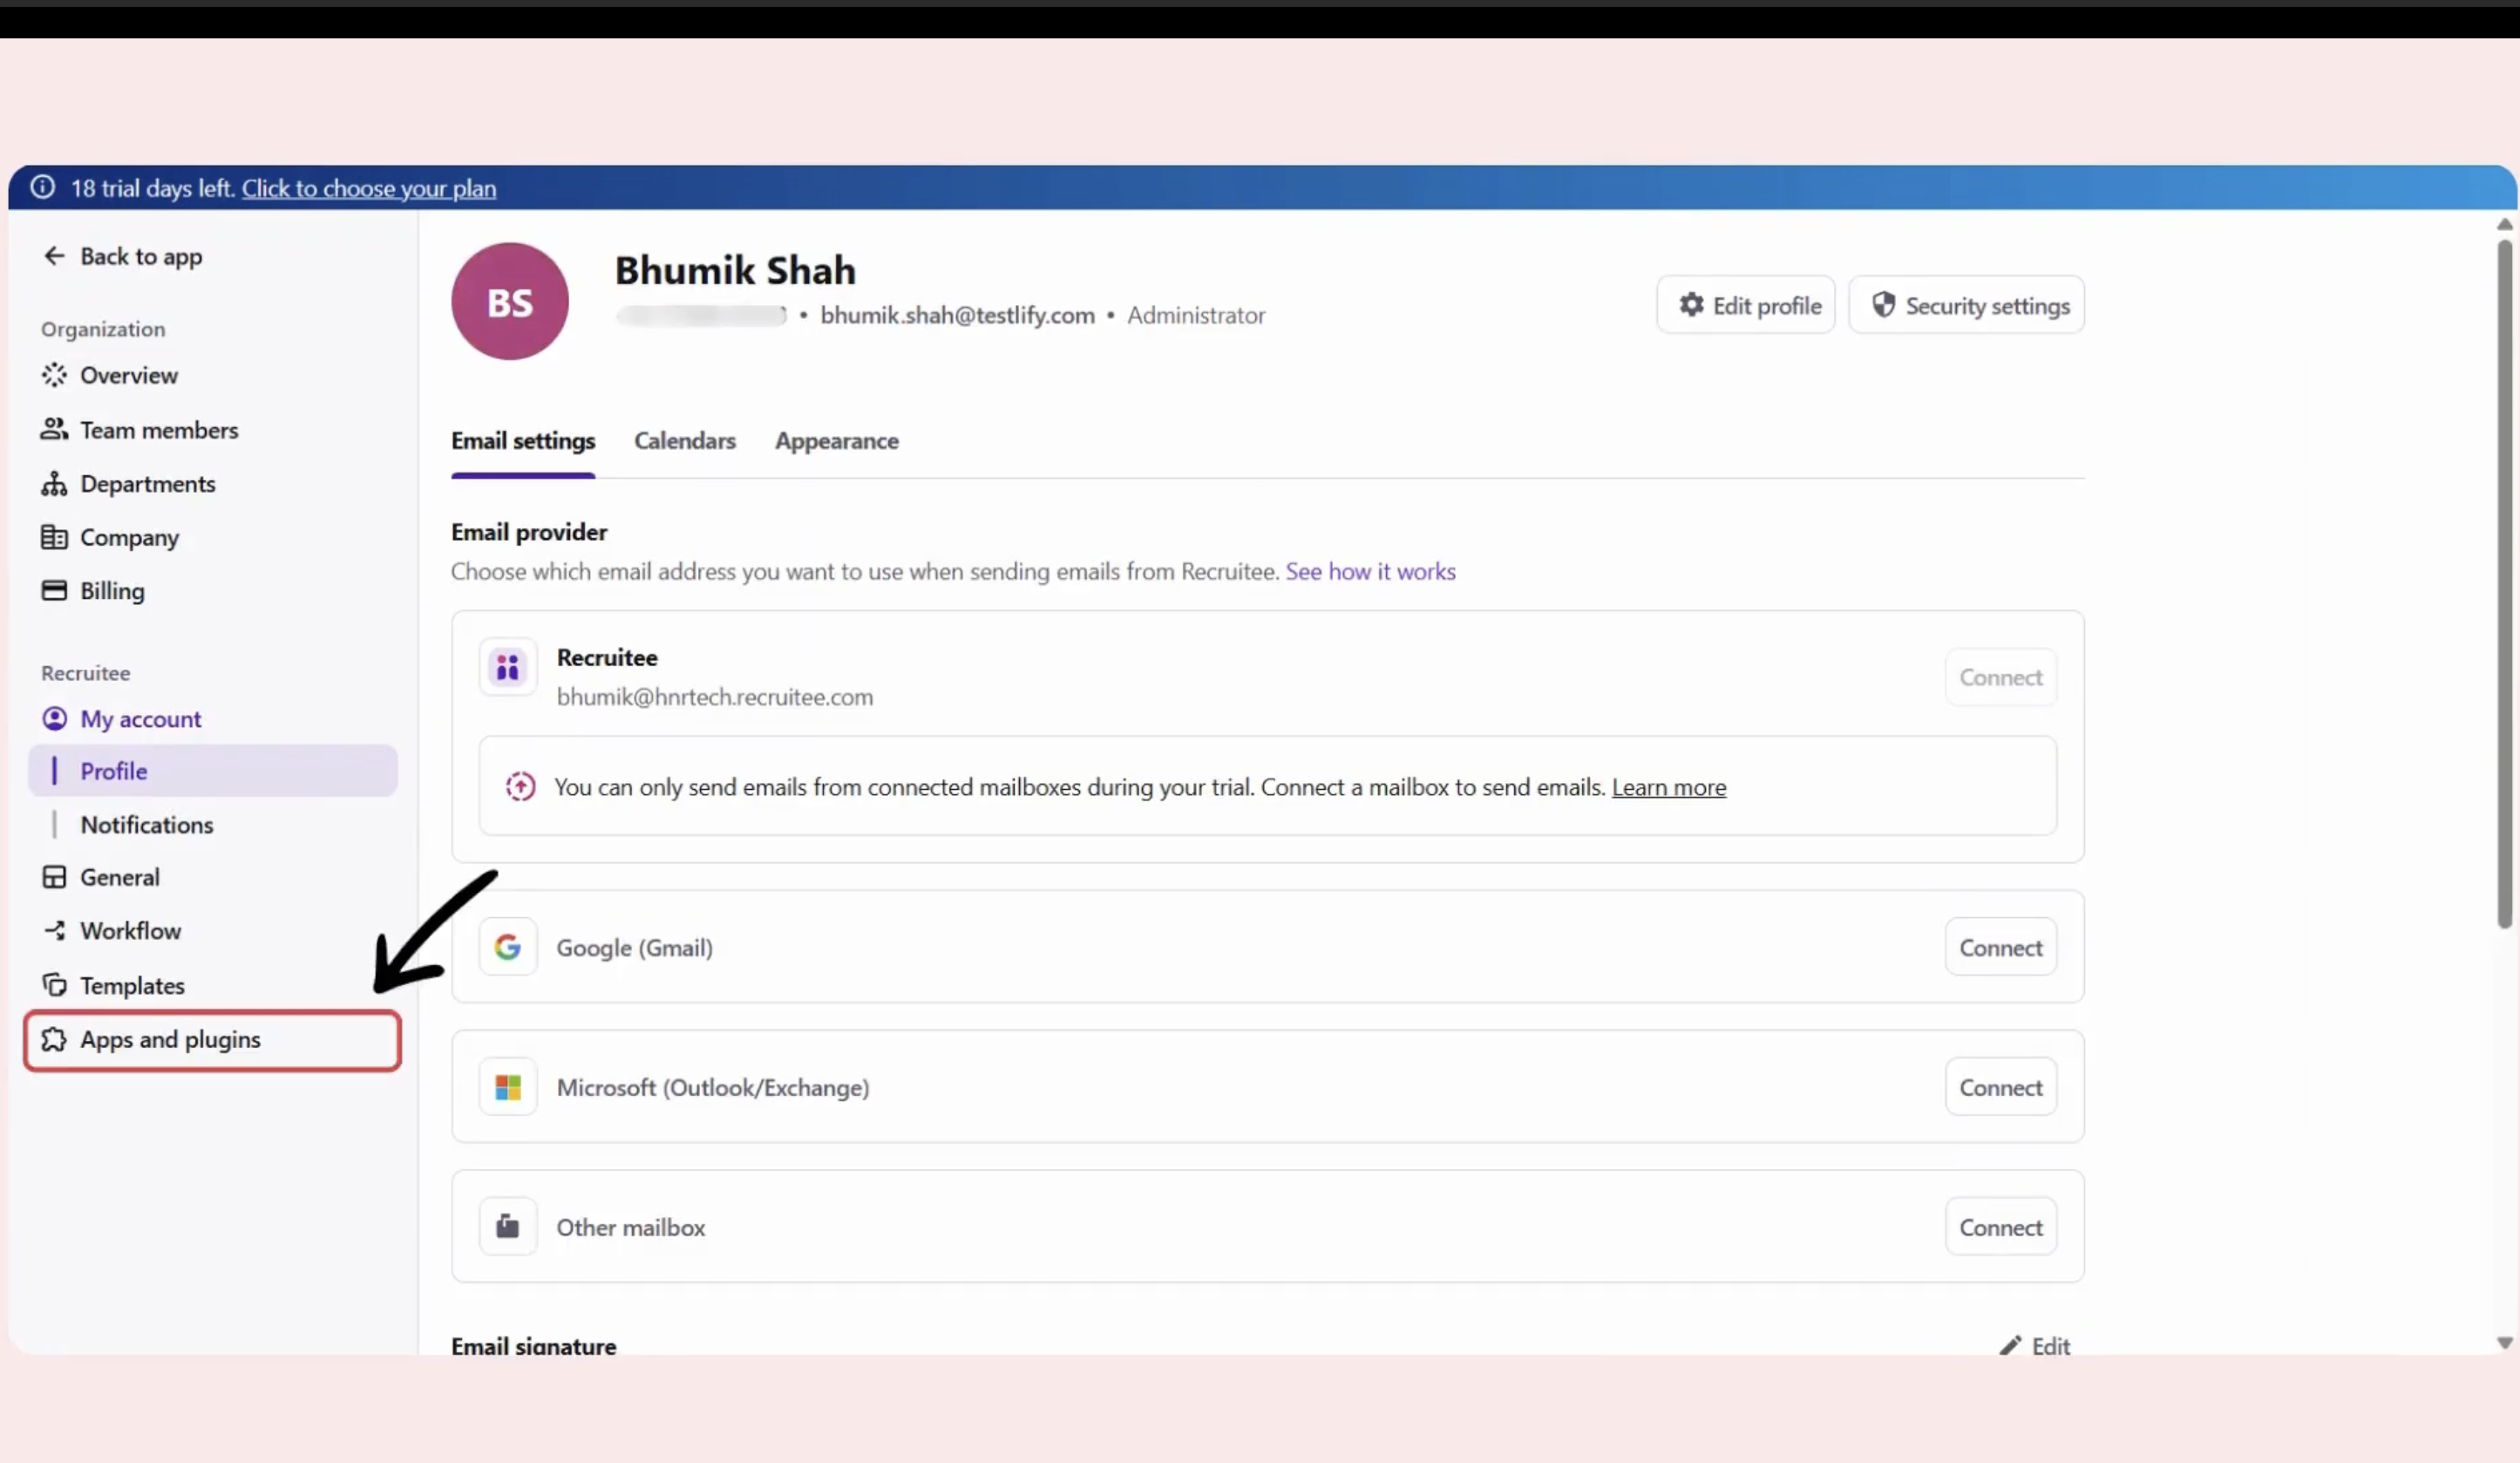Open Notifications under My account
2520x1463 pixels.
[x=146, y=825]
